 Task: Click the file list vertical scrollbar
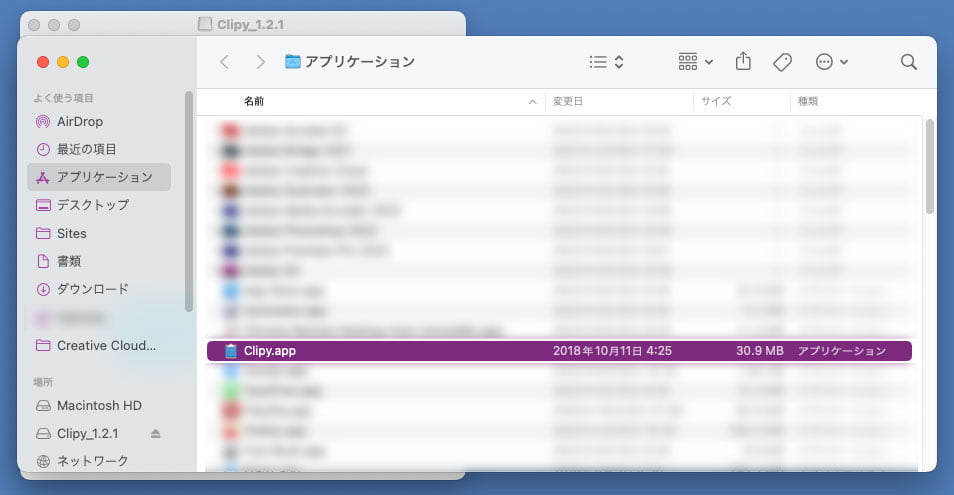tap(929, 165)
